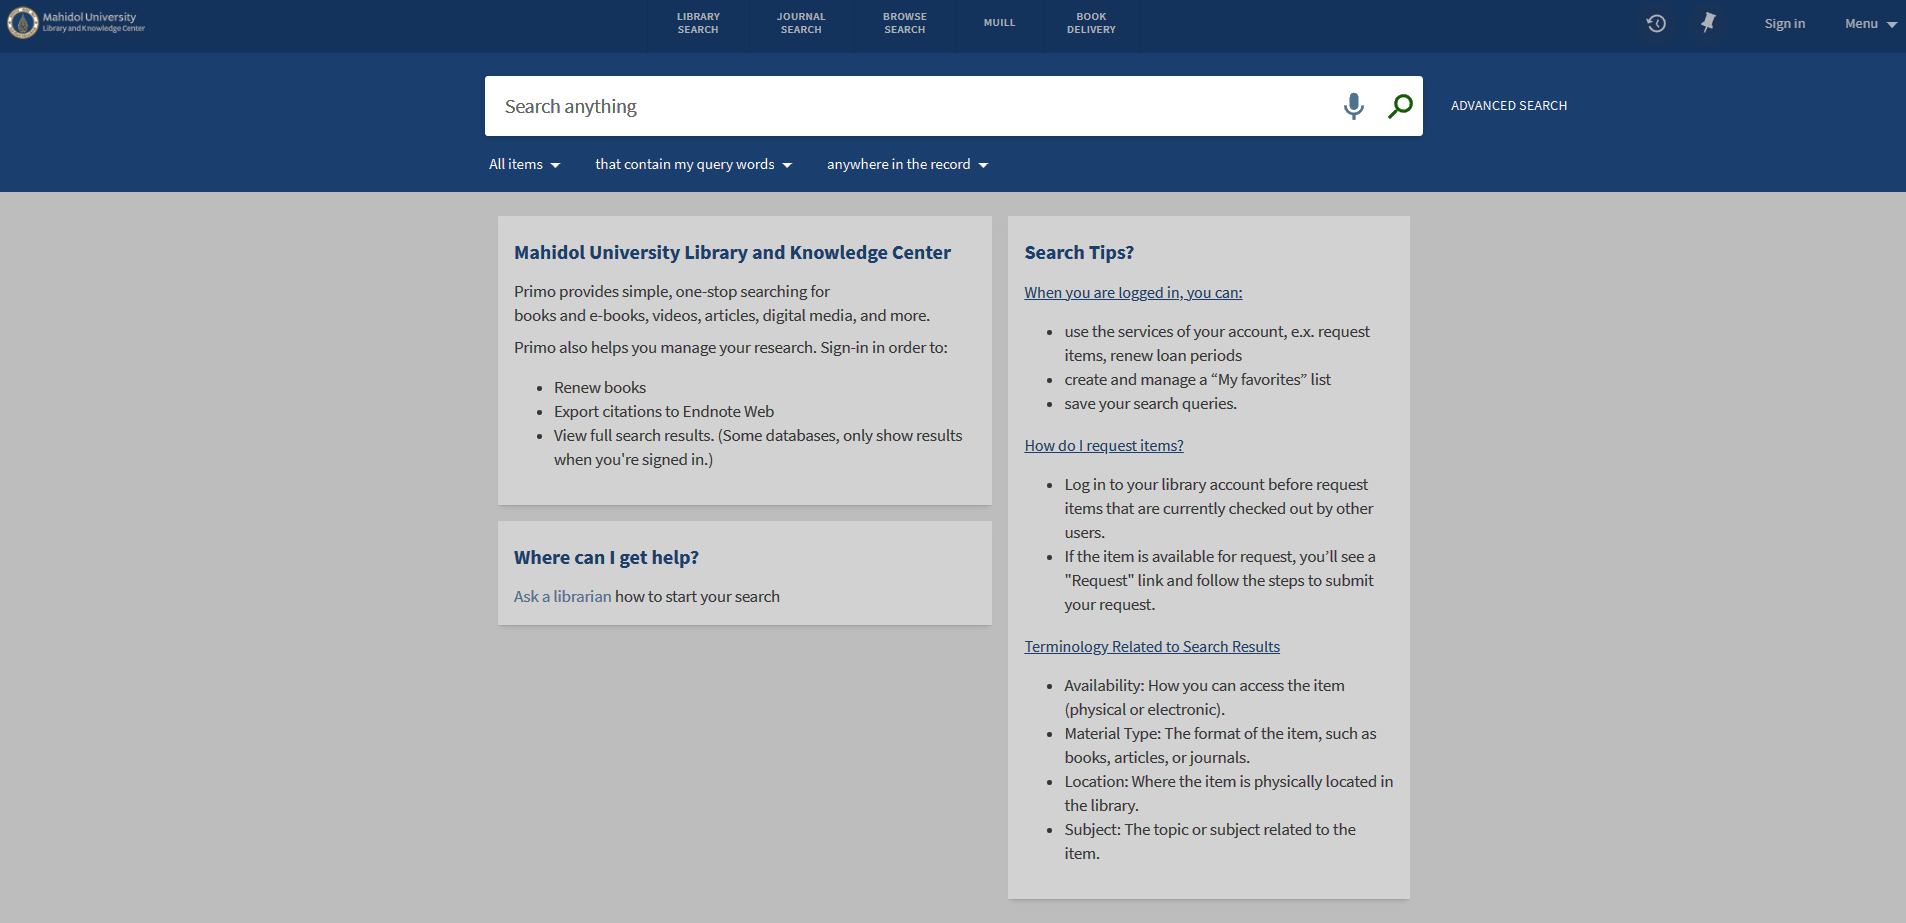
Task: Open 'that contain my query words' dropdown
Action: [x=694, y=164]
